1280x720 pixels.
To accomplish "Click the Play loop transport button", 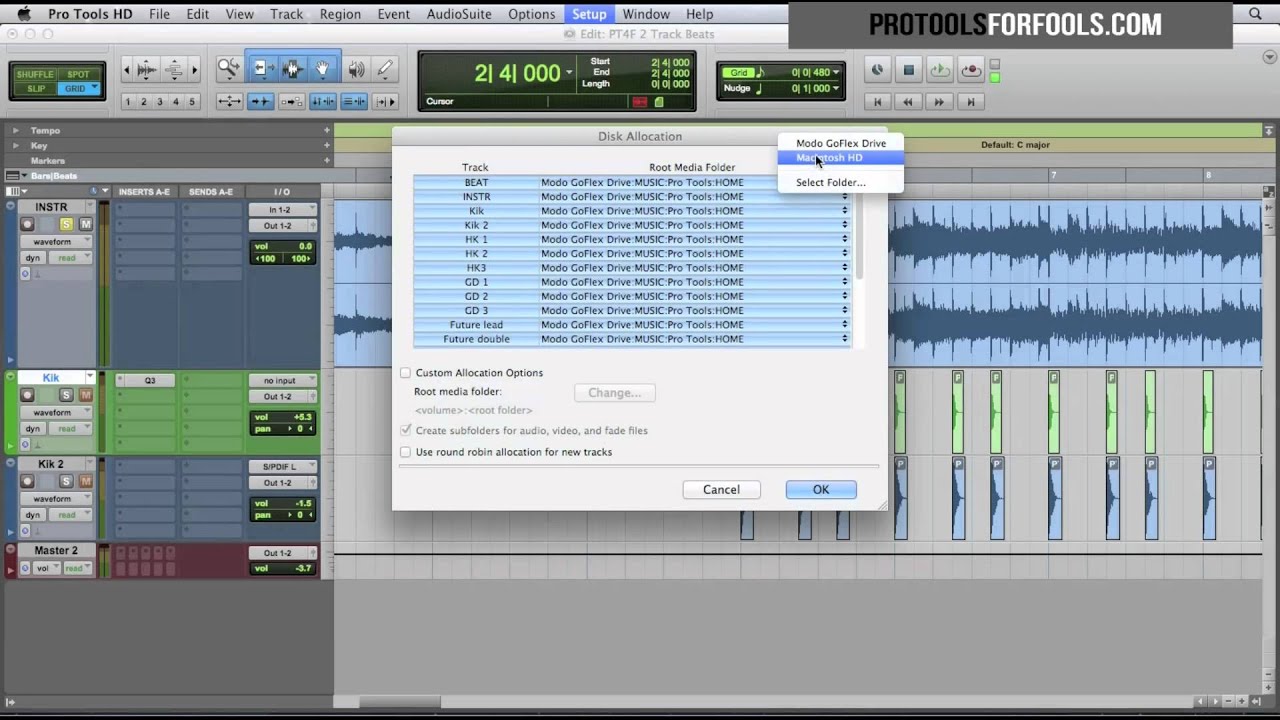I will click(939, 70).
